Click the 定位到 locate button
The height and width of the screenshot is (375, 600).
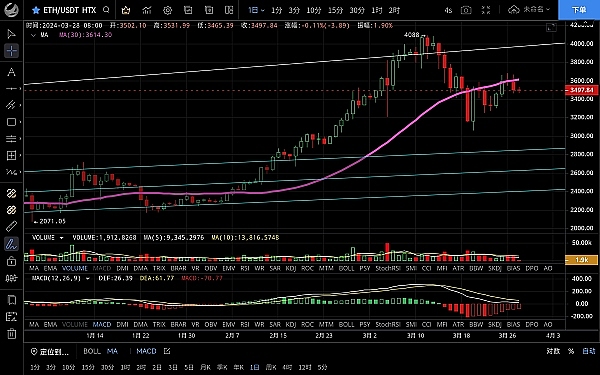(50, 351)
